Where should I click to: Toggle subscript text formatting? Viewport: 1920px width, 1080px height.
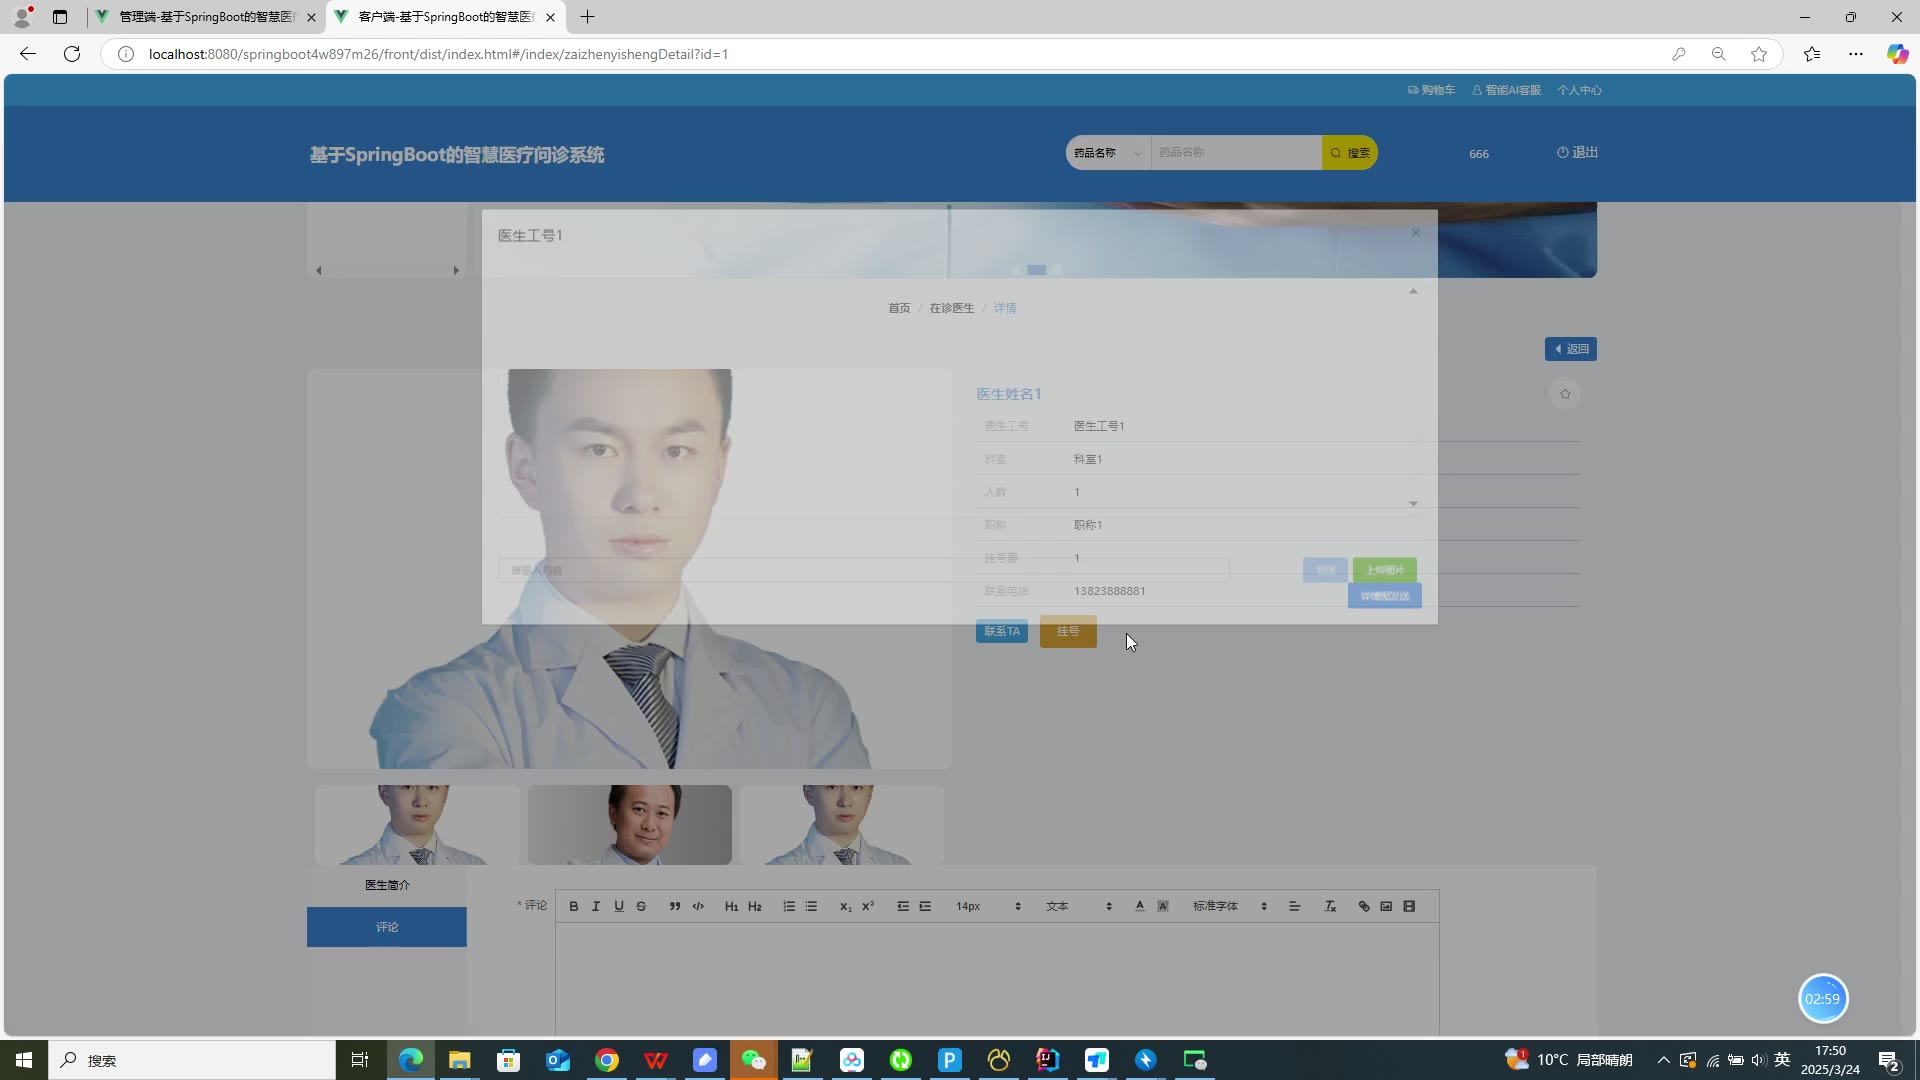(845, 906)
